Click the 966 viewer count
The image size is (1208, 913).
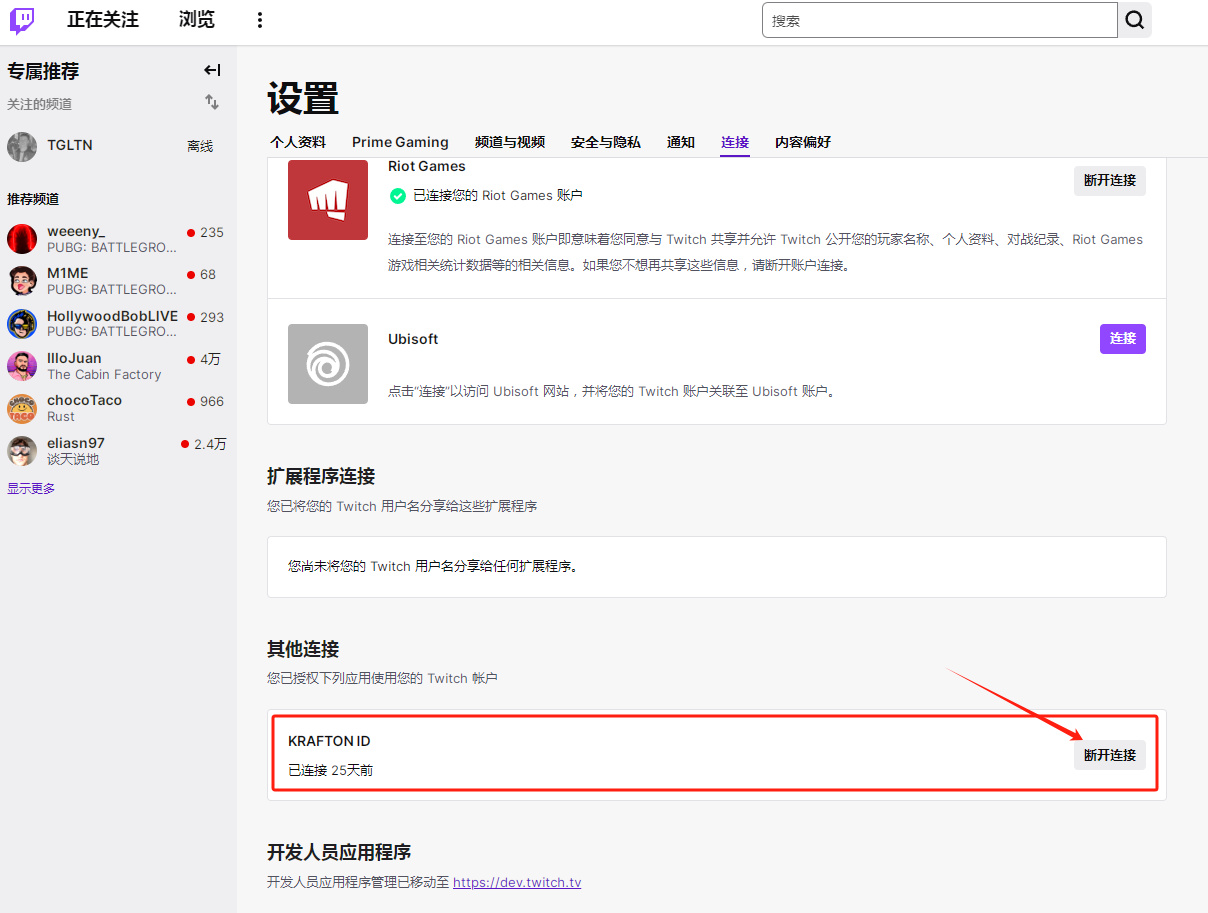coord(212,401)
